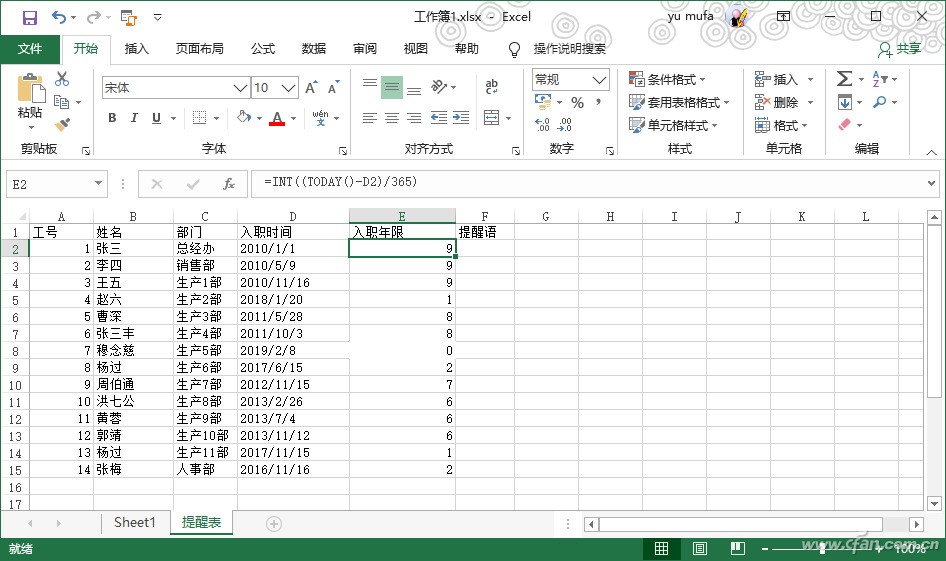
Task: Click the Merge and Center icon
Action: pyautogui.click(x=491, y=118)
